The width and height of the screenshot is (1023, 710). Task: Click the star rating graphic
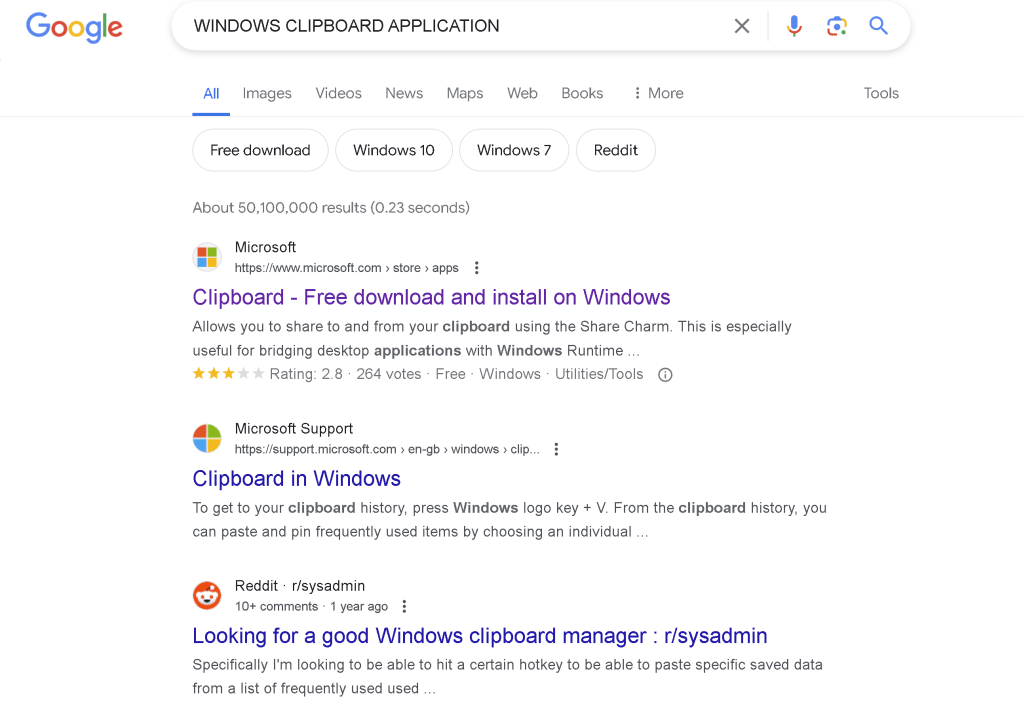228,374
